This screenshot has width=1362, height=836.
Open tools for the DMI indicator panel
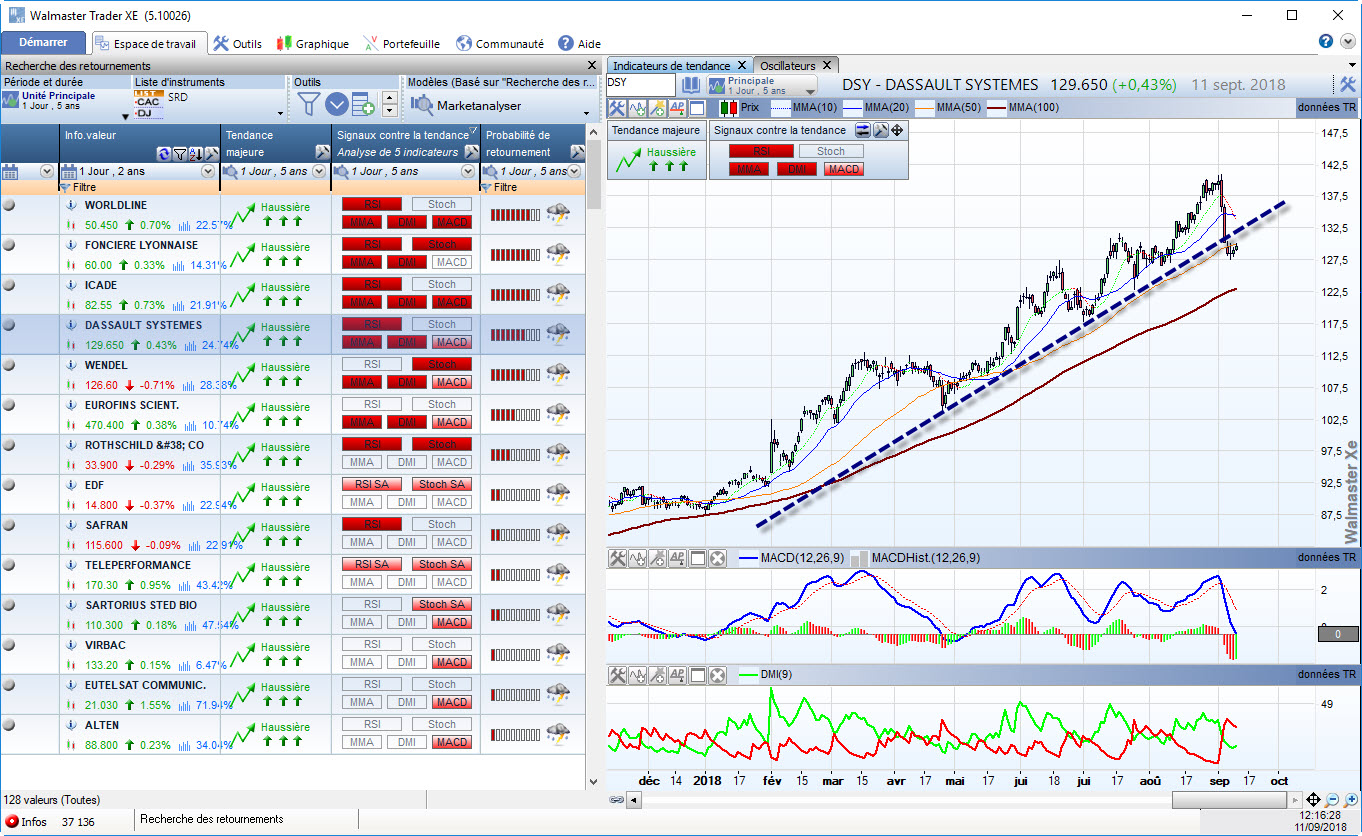(617, 675)
